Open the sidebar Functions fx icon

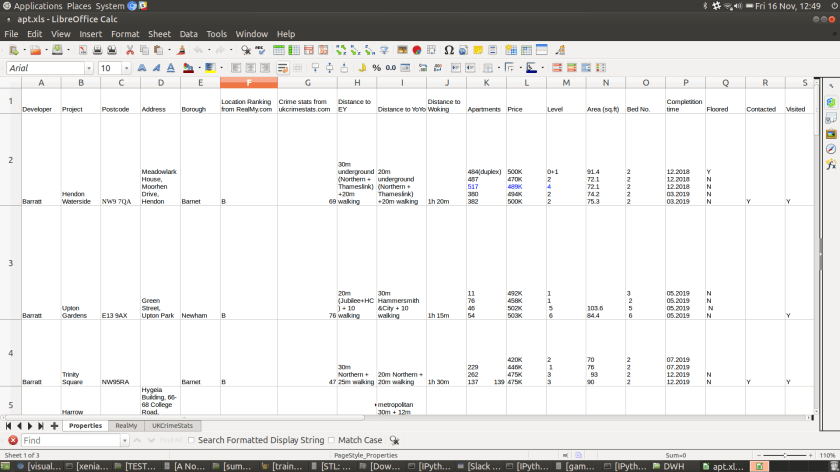coord(831,164)
